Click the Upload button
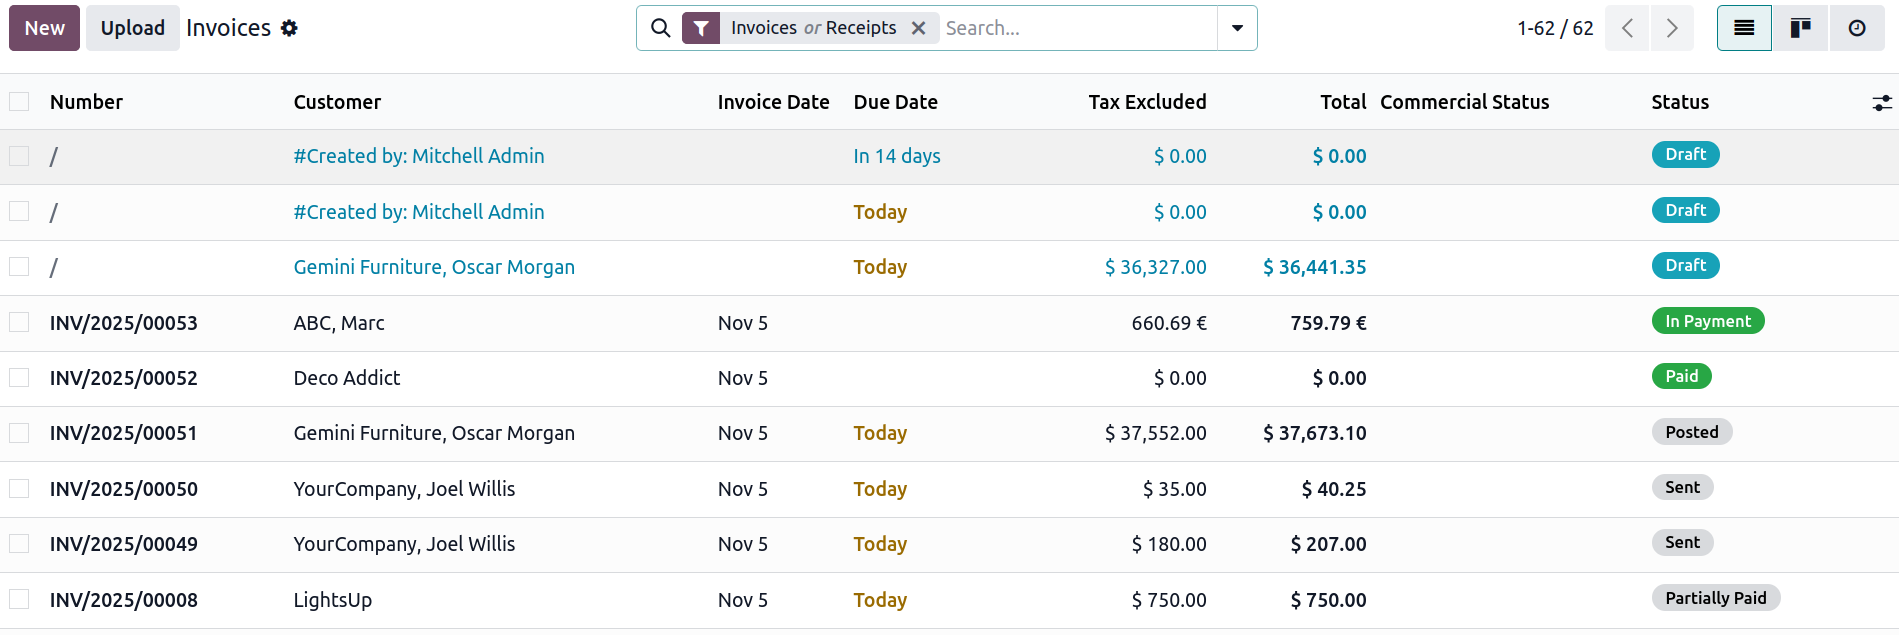Image resolution: width=1899 pixels, height=635 pixels. [132, 28]
